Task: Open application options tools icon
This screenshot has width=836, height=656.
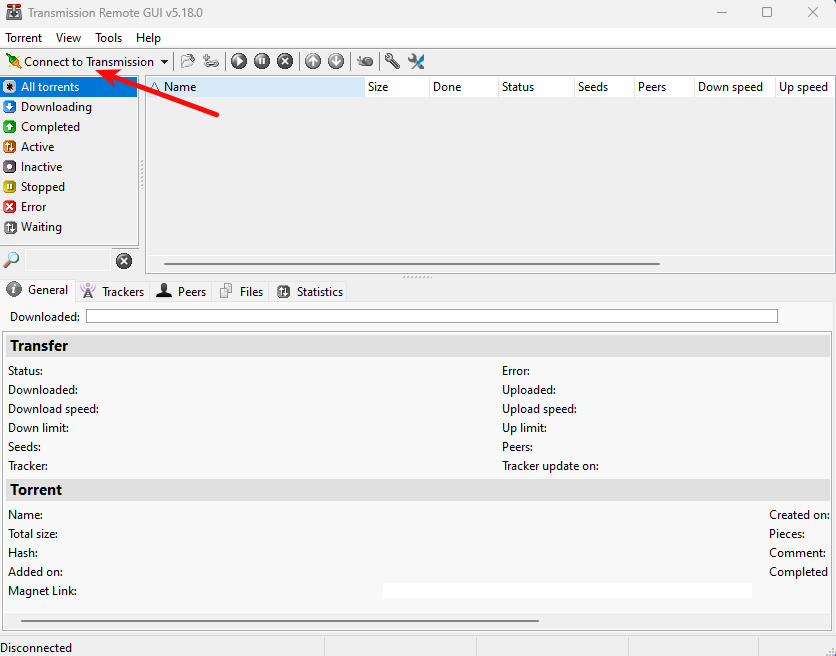Action: [x=416, y=61]
